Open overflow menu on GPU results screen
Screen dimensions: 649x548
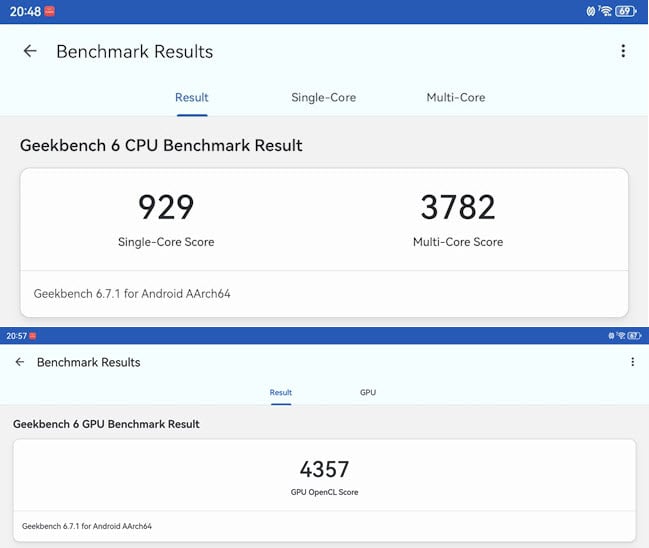tap(632, 362)
